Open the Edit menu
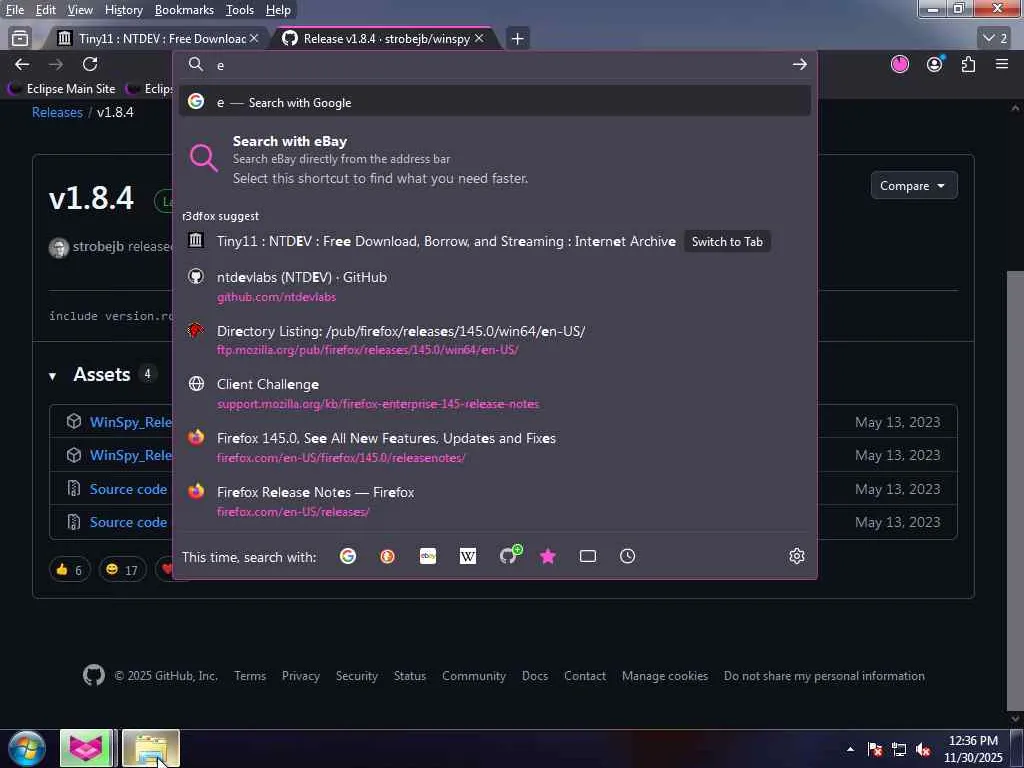1024x768 pixels. point(46,10)
